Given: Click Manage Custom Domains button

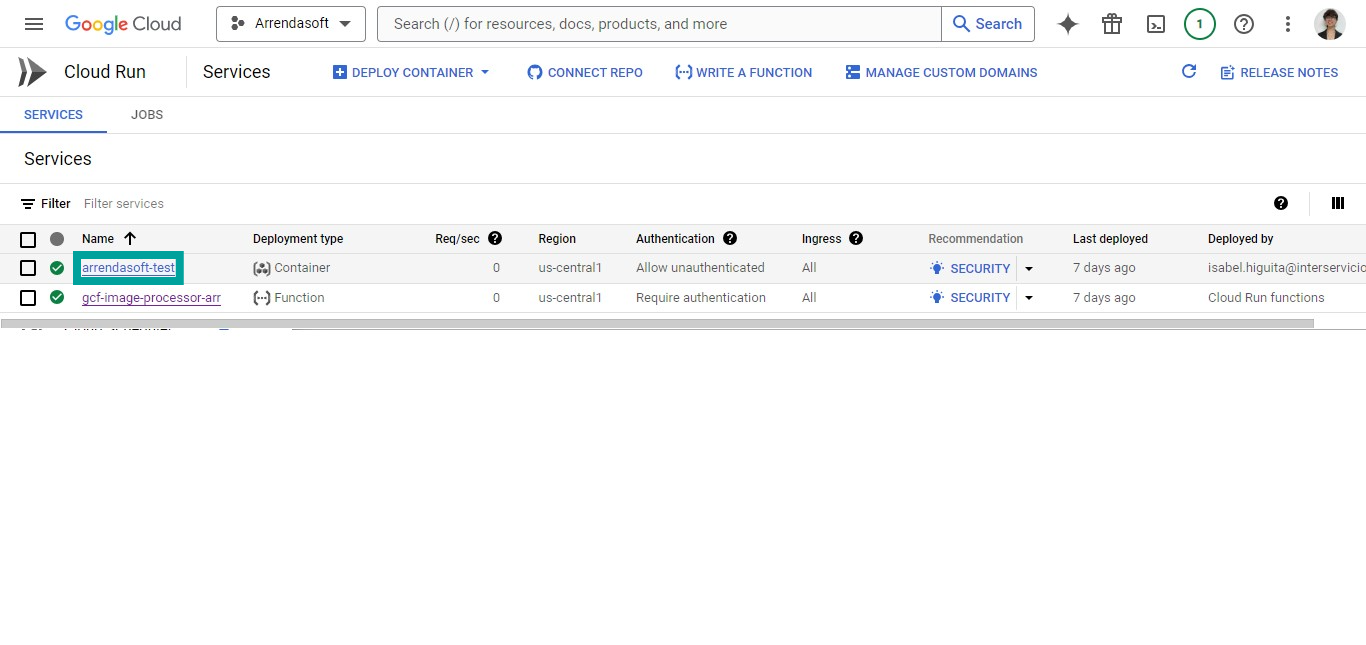Looking at the screenshot, I should point(941,72).
